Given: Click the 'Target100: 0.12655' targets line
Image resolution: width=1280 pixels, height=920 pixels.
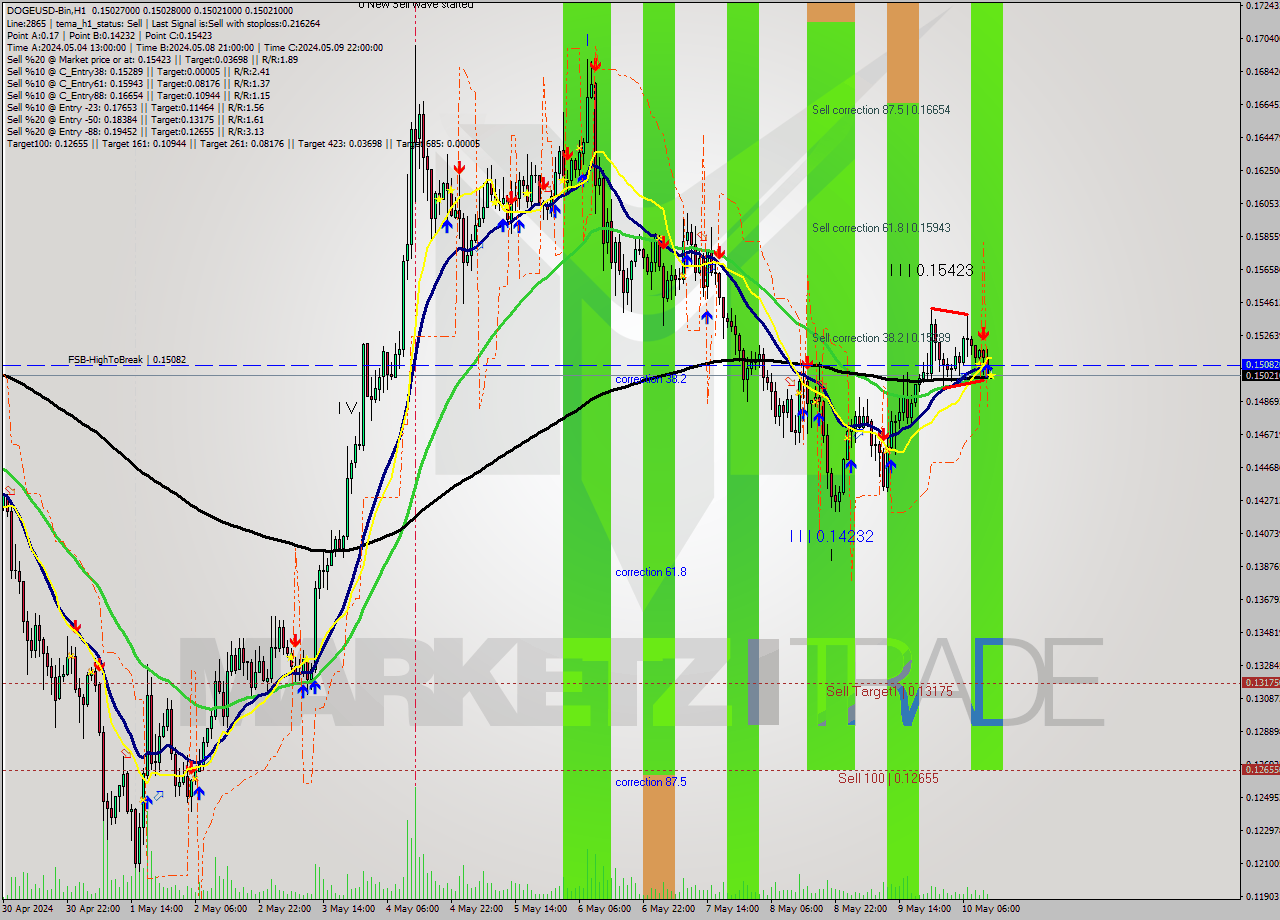Looking at the screenshot, I should pos(243,144).
